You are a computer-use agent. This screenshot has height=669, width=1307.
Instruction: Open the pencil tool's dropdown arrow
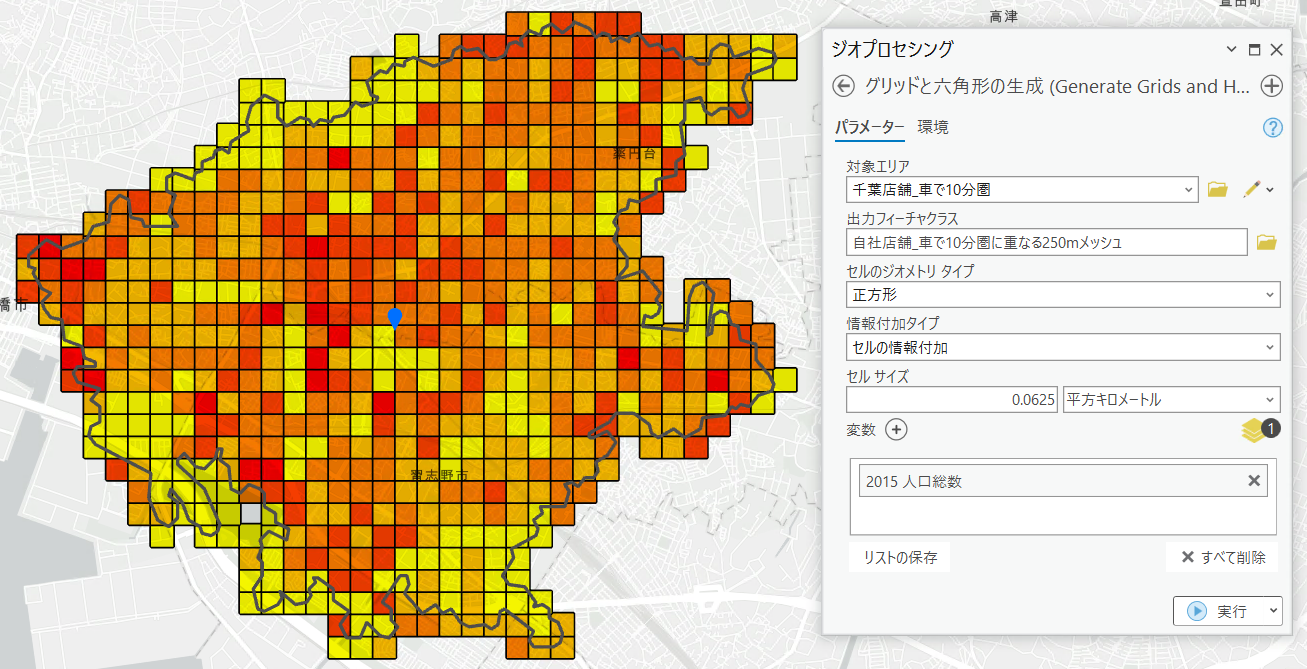coord(1270,189)
